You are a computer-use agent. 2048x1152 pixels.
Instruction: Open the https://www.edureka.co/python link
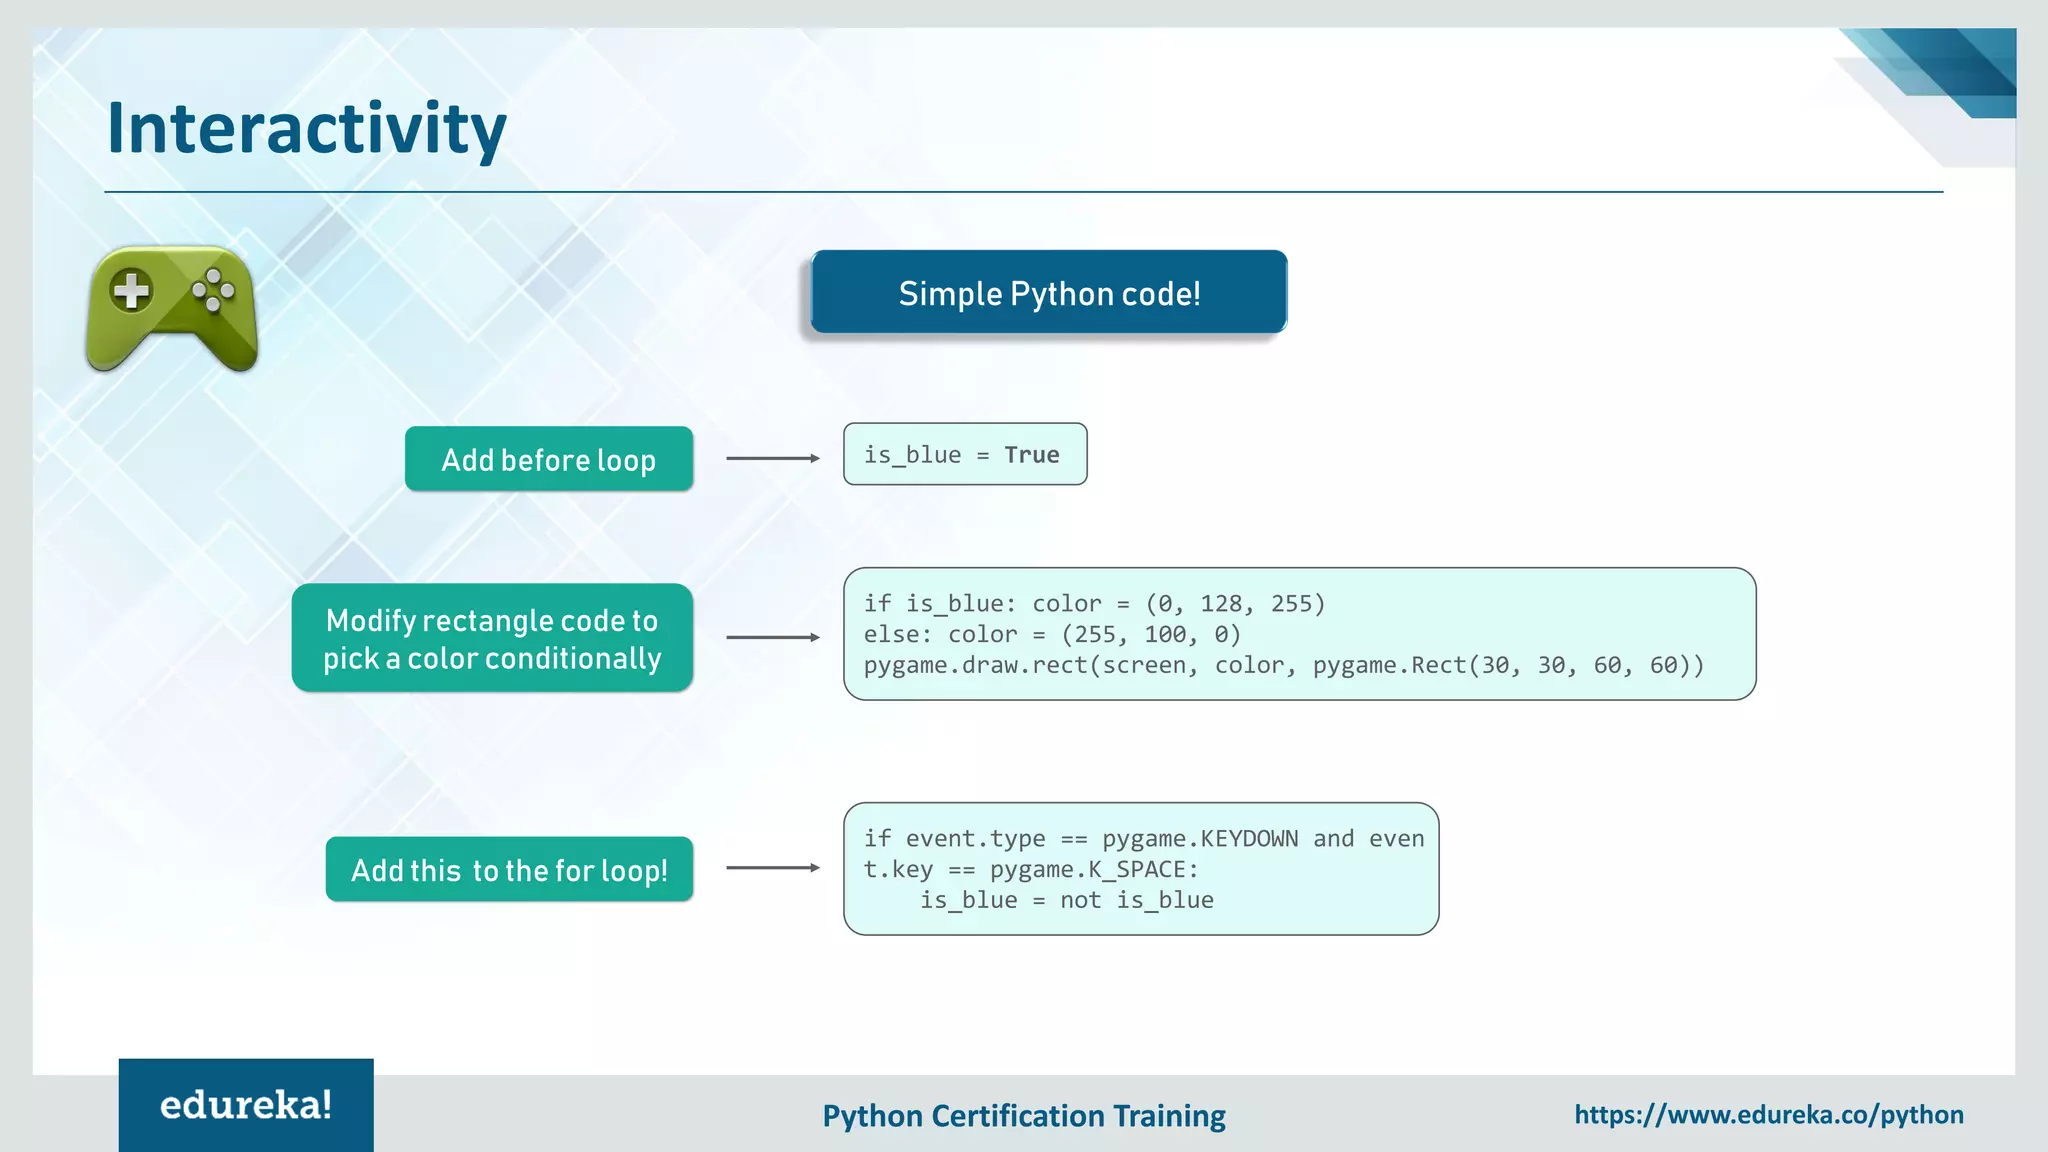(1768, 1114)
